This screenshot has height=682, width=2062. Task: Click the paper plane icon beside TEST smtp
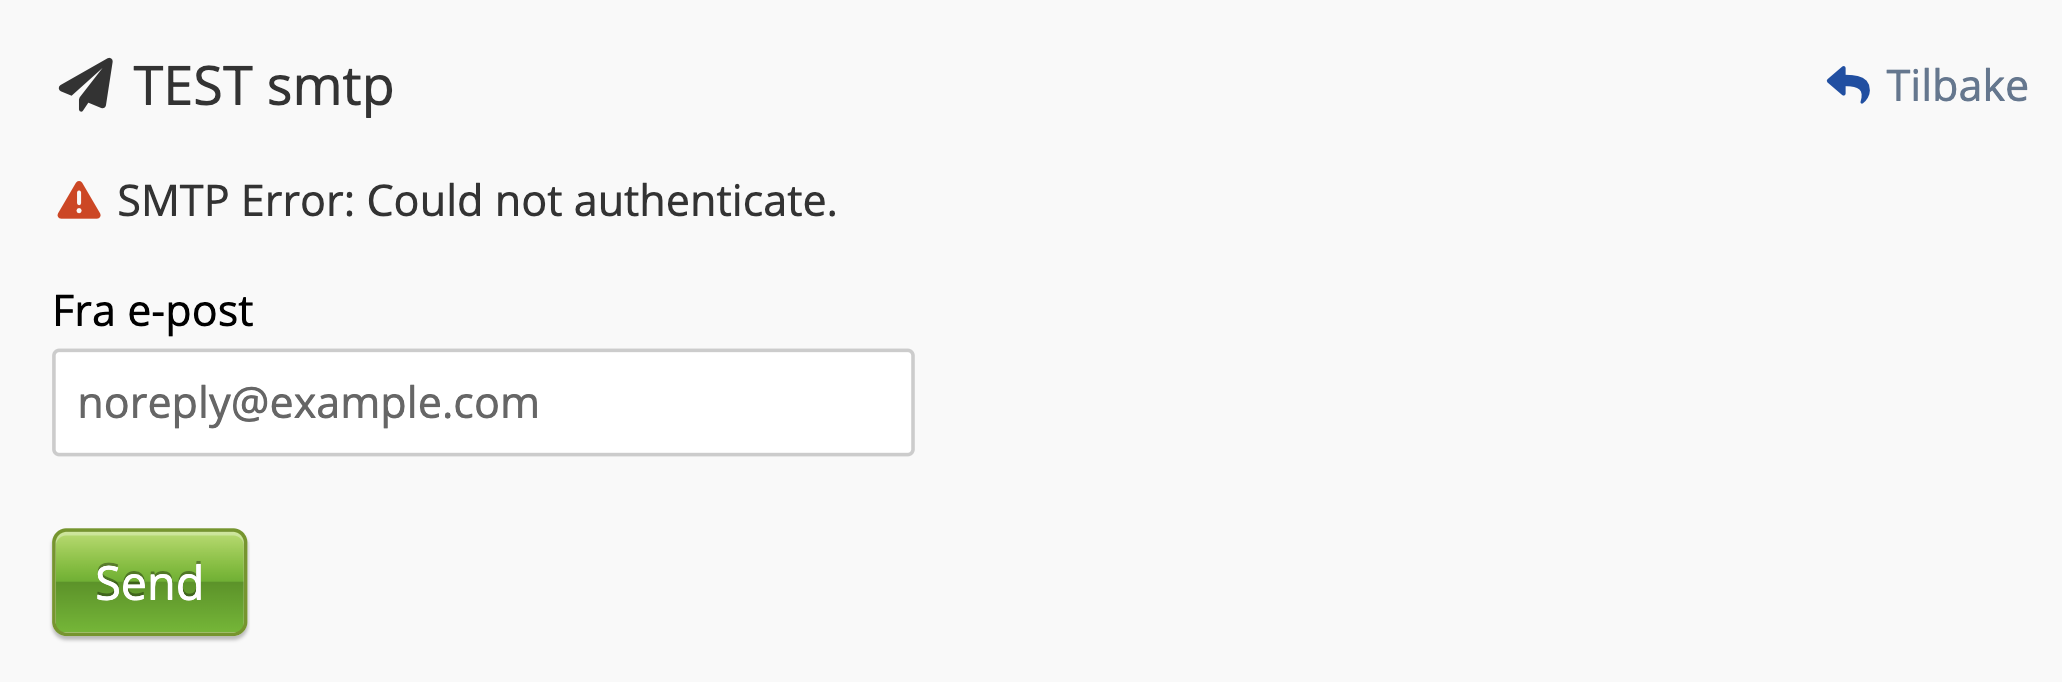click(x=86, y=85)
